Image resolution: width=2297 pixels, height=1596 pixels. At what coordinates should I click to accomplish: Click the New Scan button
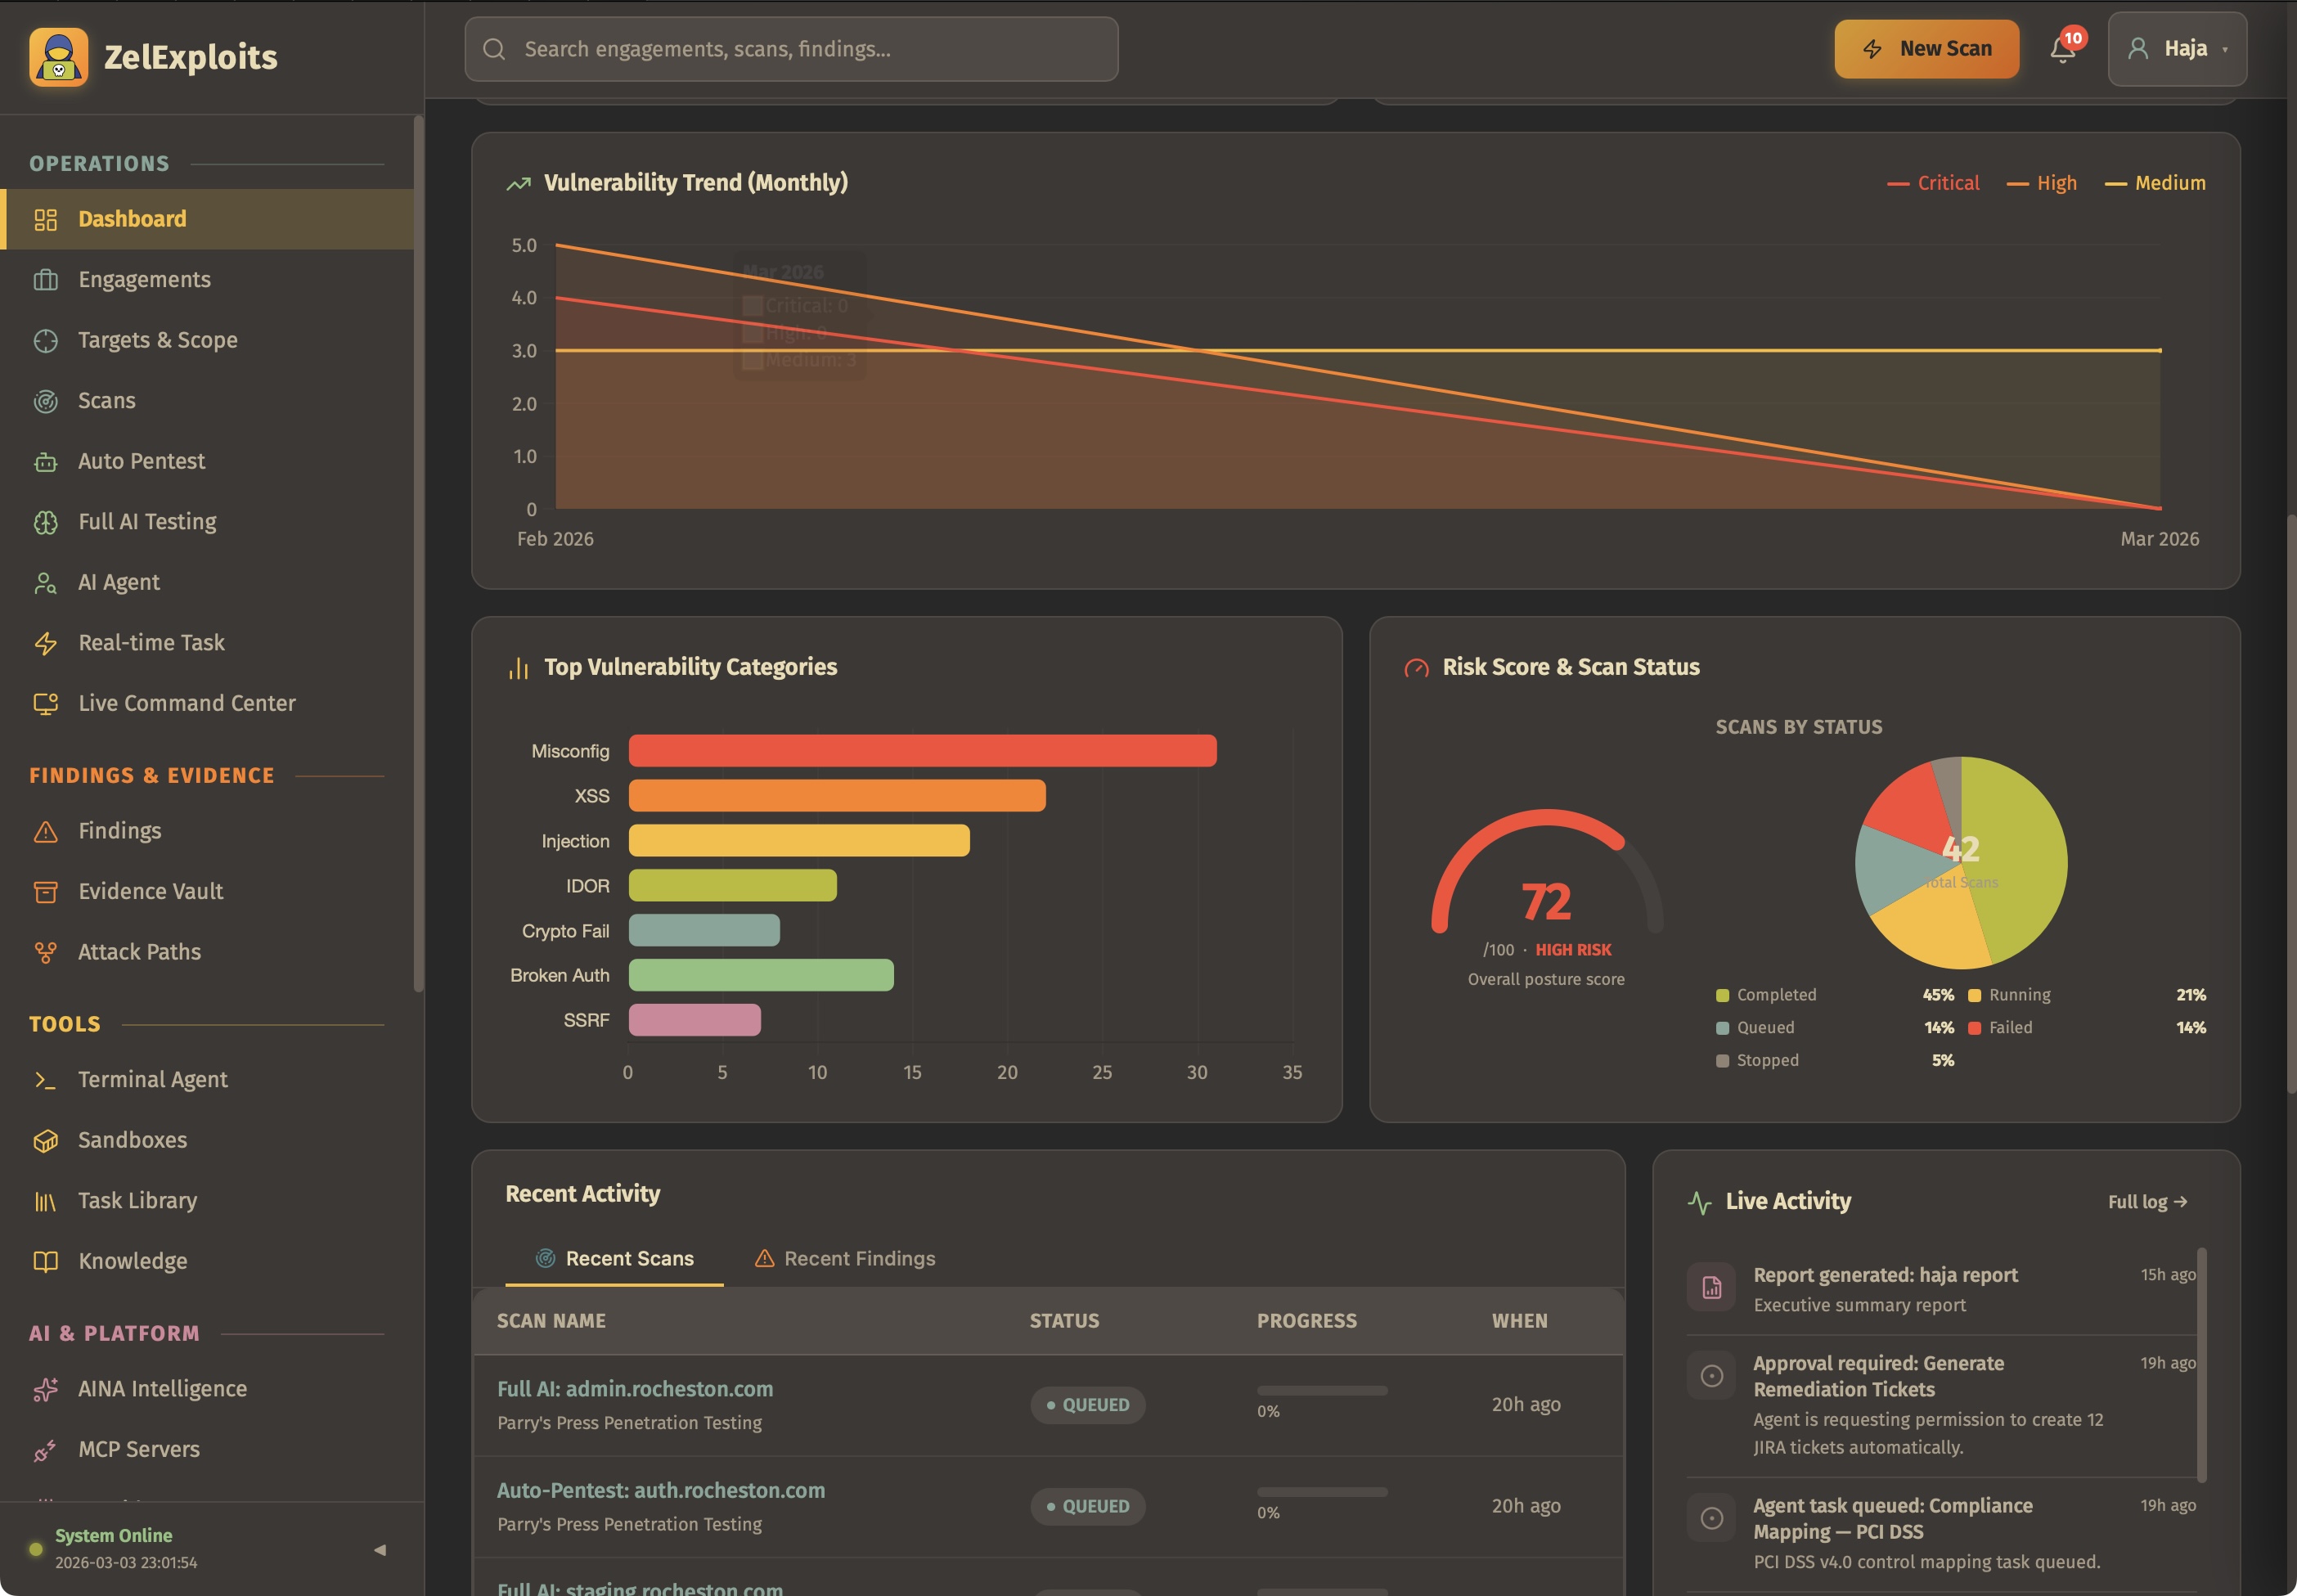(1924, 48)
